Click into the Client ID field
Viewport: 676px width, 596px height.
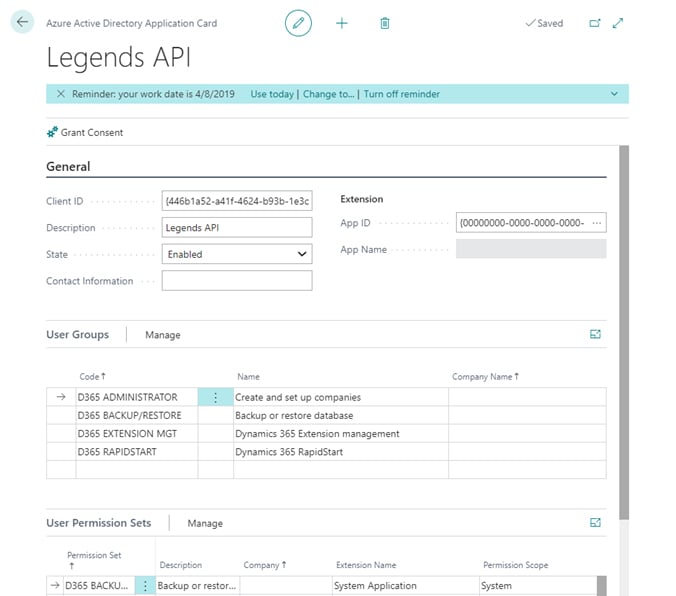click(237, 201)
